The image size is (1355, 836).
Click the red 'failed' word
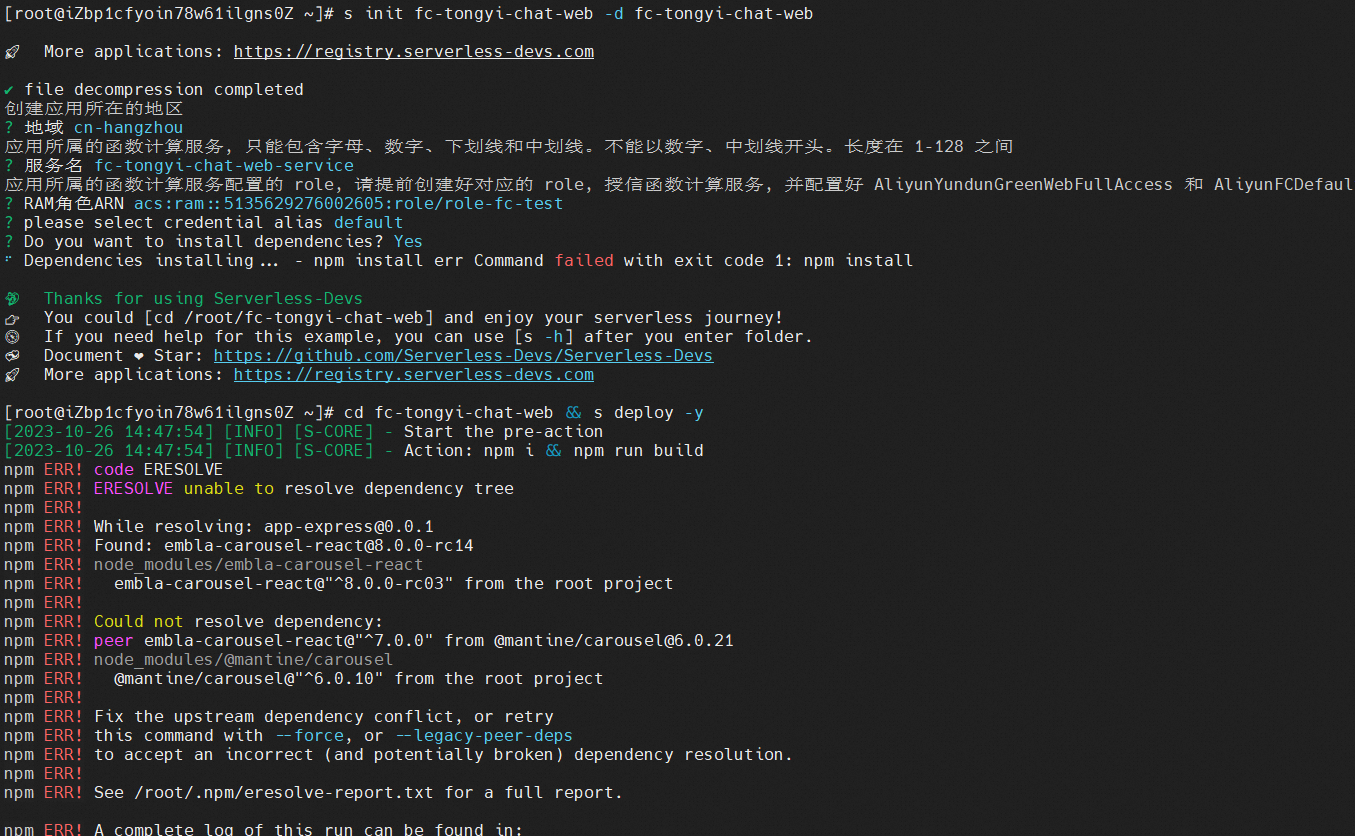(x=584, y=261)
